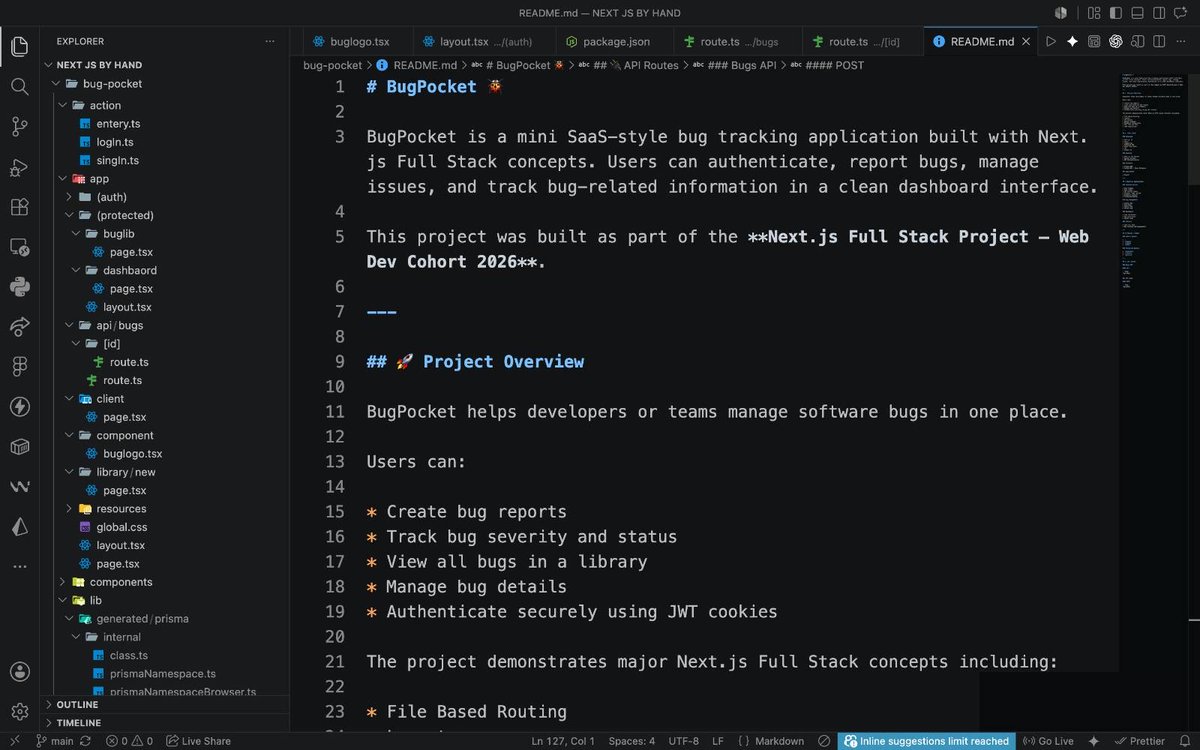Image resolution: width=1200 pixels, height=750 pixels.
Task: Open the Remote Explorer view
Action: (x=19, y=247)
